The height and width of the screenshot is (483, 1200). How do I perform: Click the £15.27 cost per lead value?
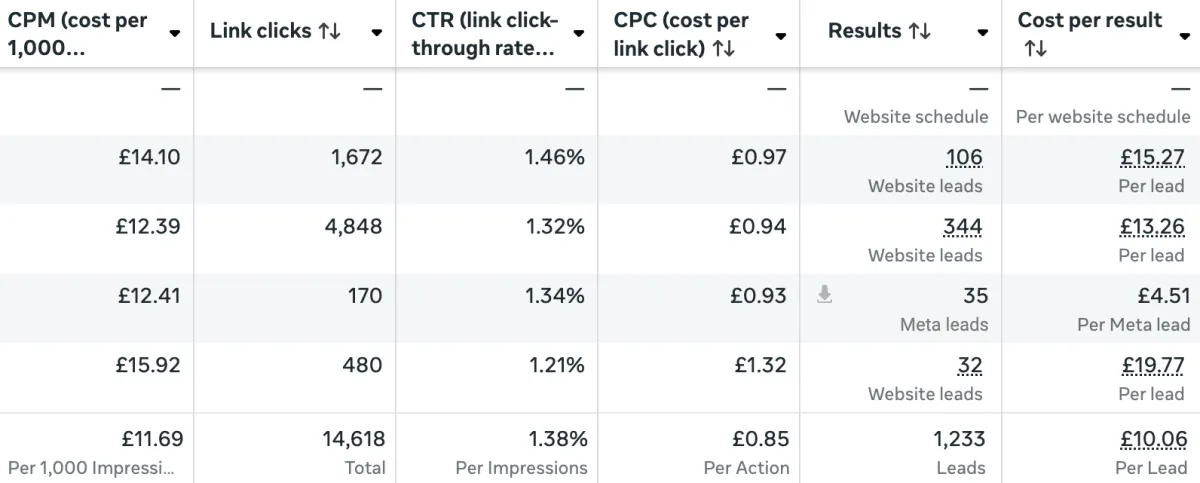point(1152,157)
